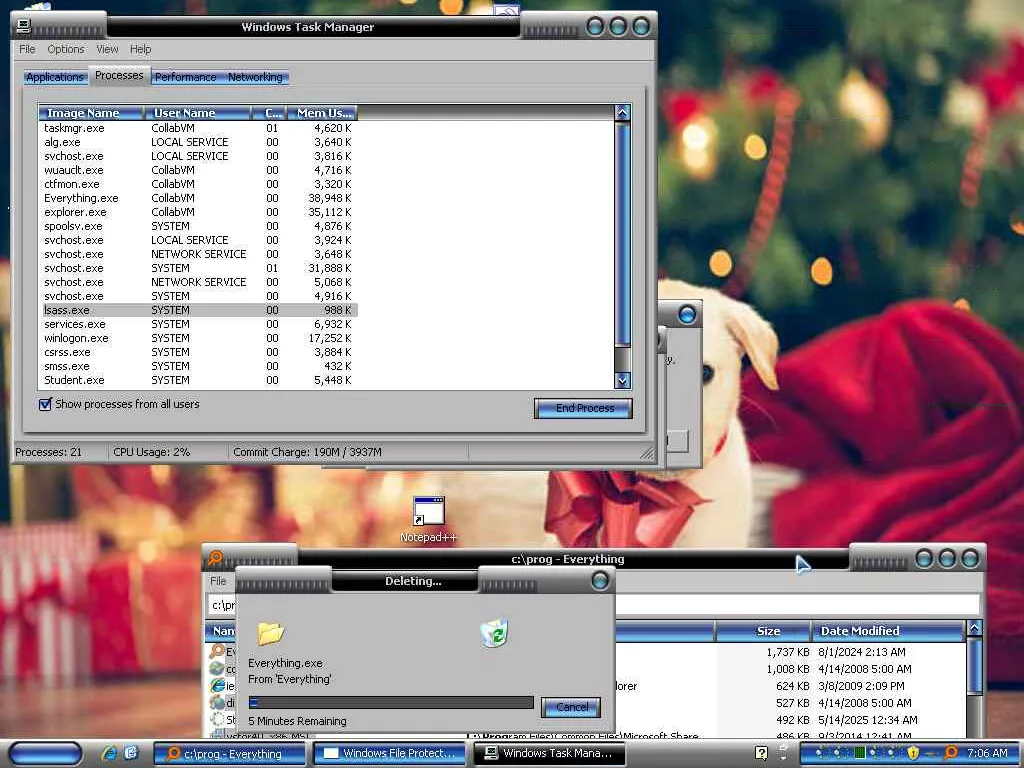Select the Processes tab
The width and height of the screenshot is (1024, 768).
pyautogui.click(x=119, y=76)
